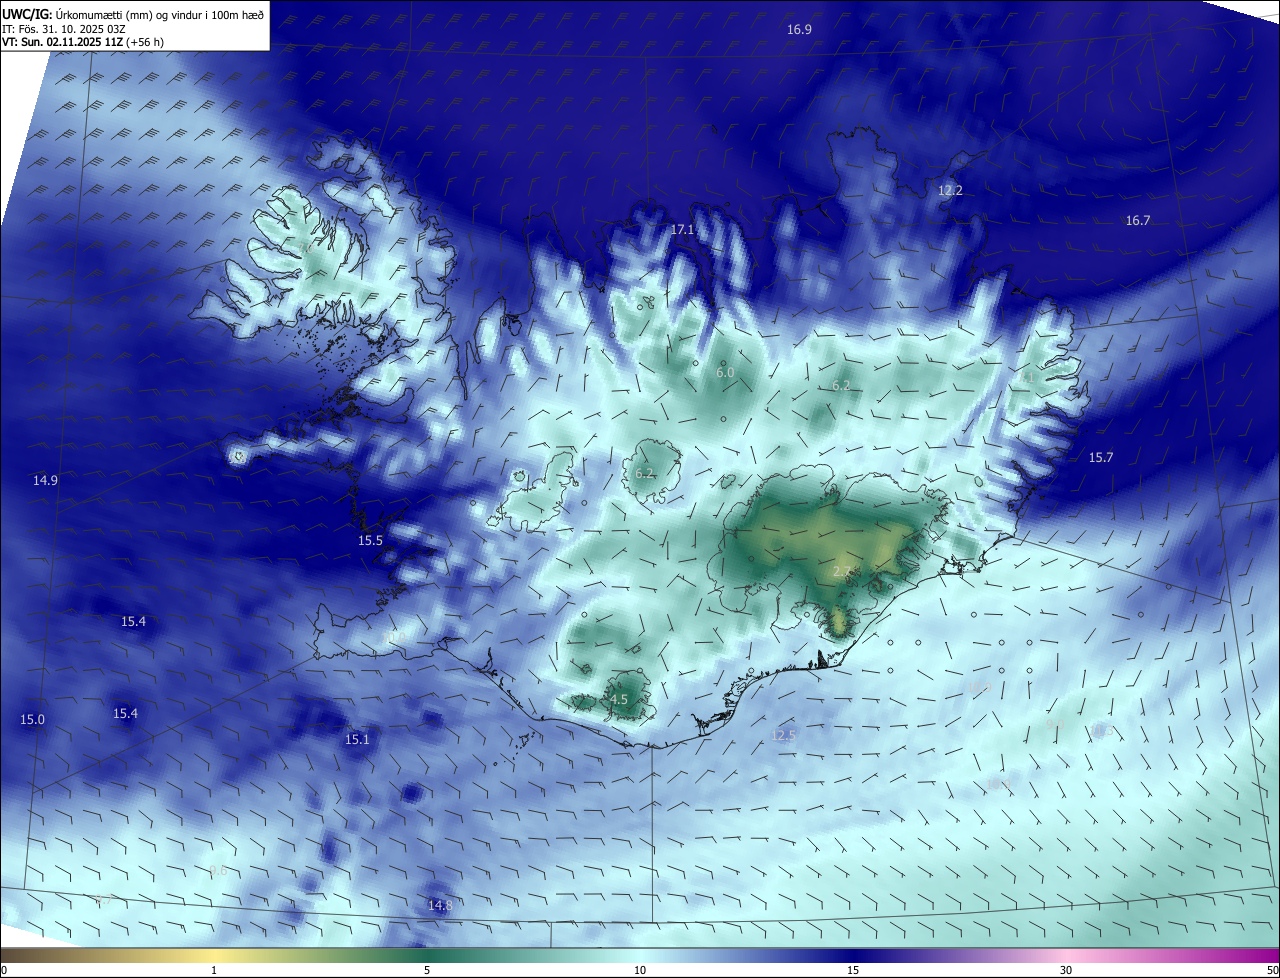
Task: Select the 4.5 value on the southern glacier
Action: click(x=618, y=699)
